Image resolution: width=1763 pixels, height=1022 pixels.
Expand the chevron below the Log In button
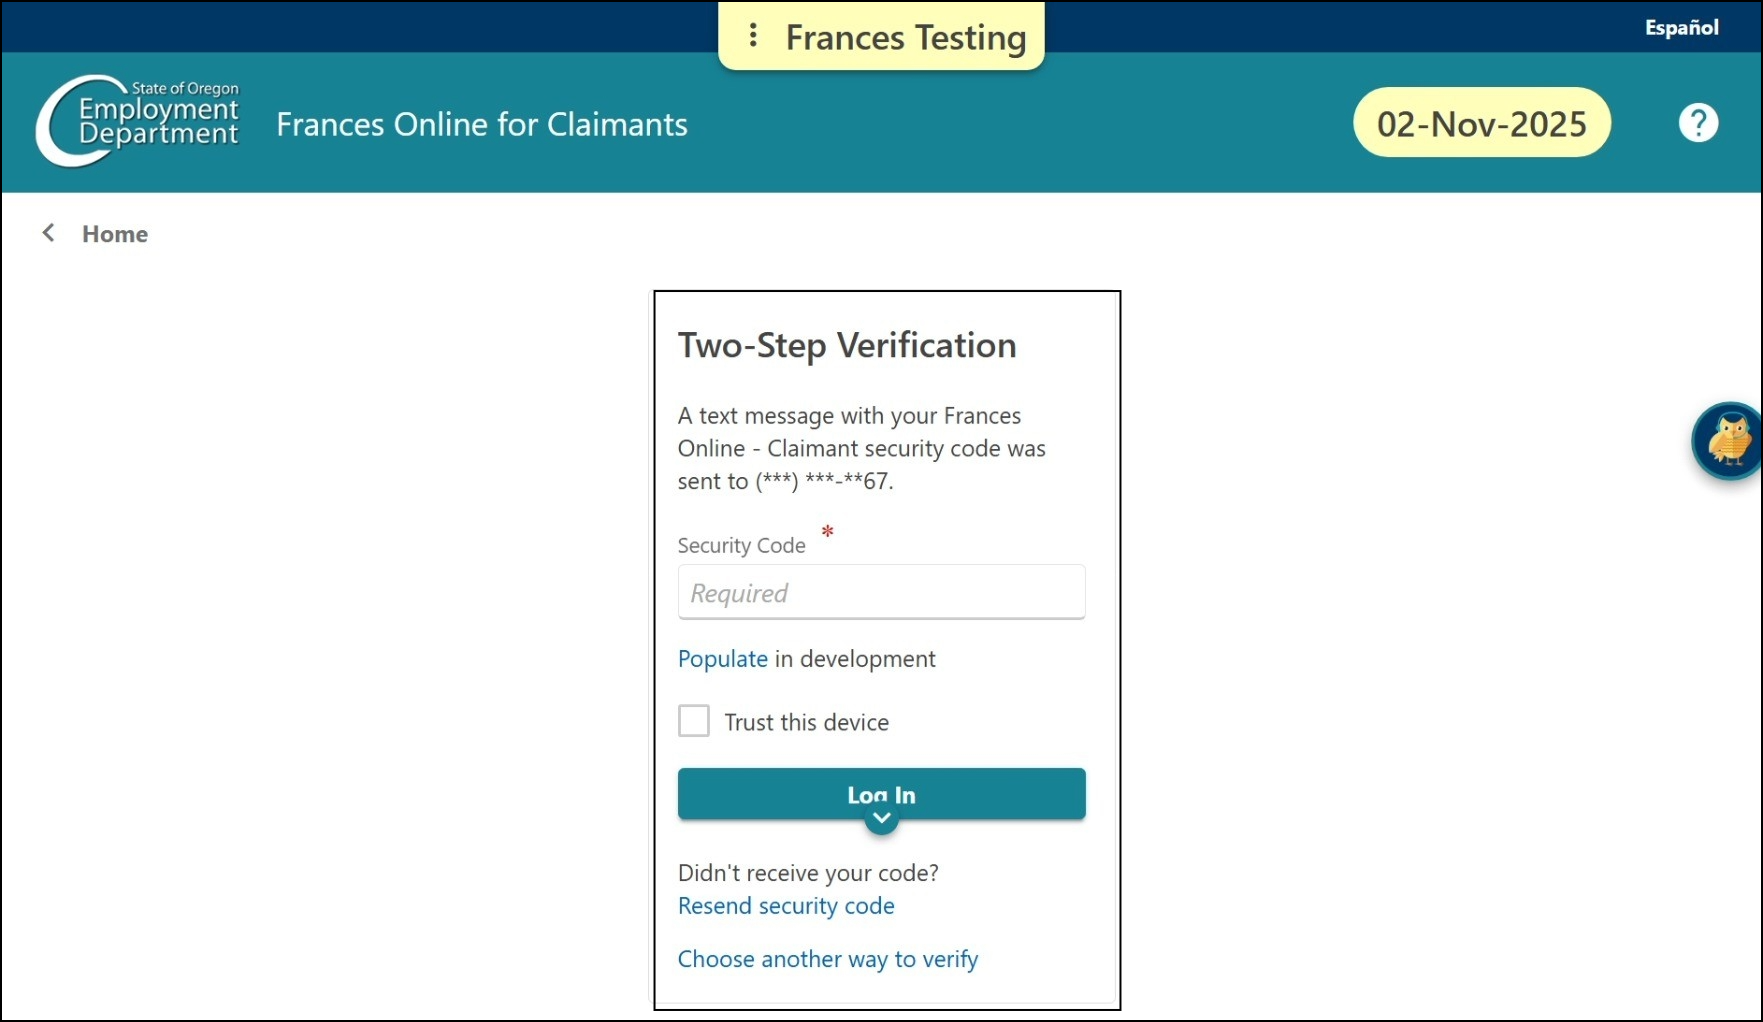tap(881, 819)
